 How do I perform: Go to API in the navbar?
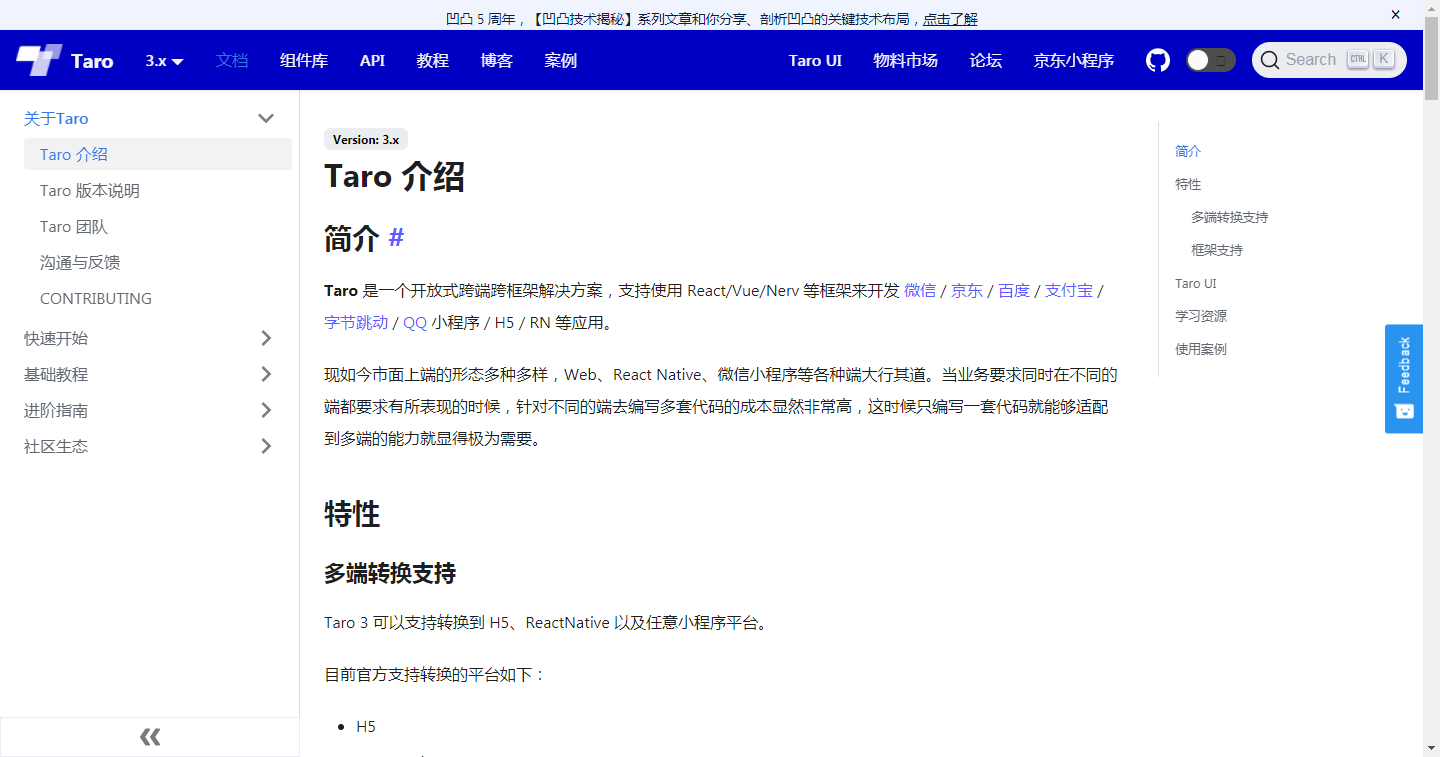[372, 60]
